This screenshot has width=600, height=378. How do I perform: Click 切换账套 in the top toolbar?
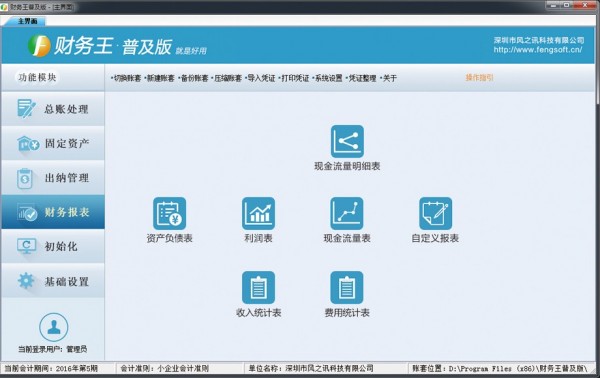pyautogui.click(x=126, y=78)
